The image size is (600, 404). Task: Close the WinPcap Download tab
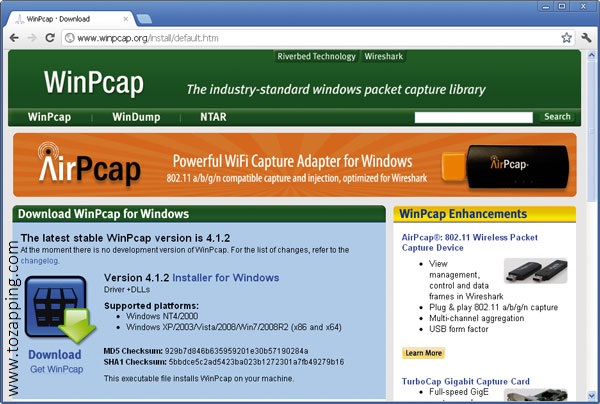pos(126,19)
